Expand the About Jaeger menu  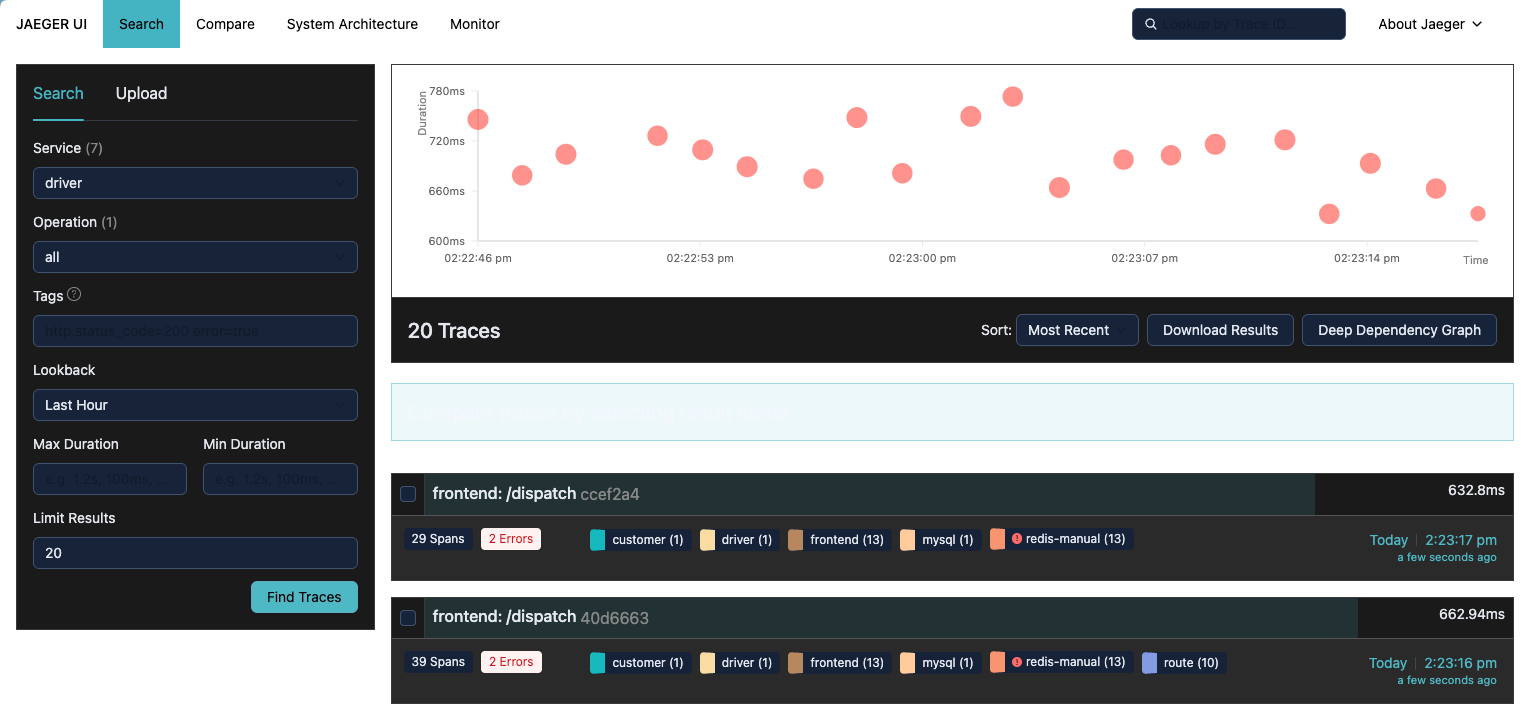(1429, 24)
